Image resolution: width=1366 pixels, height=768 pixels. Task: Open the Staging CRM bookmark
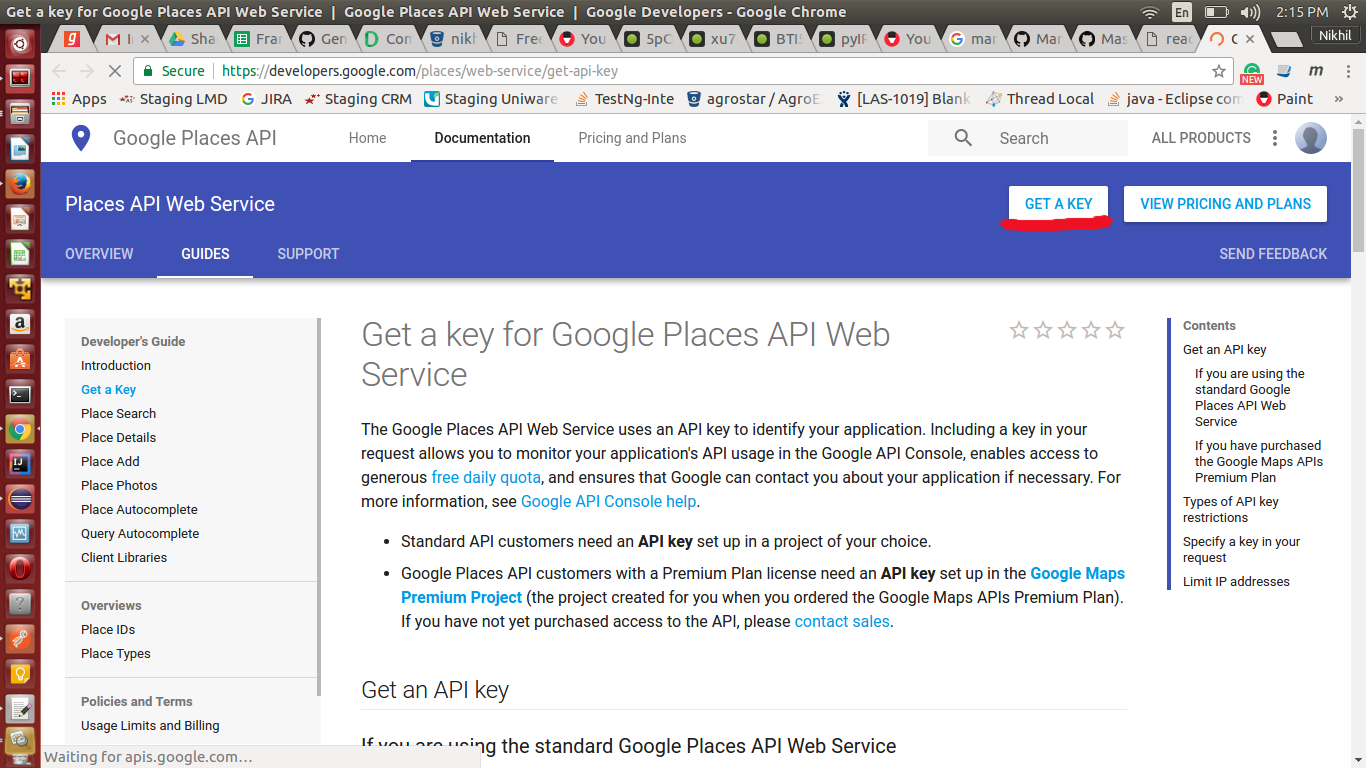pos(358,99)
